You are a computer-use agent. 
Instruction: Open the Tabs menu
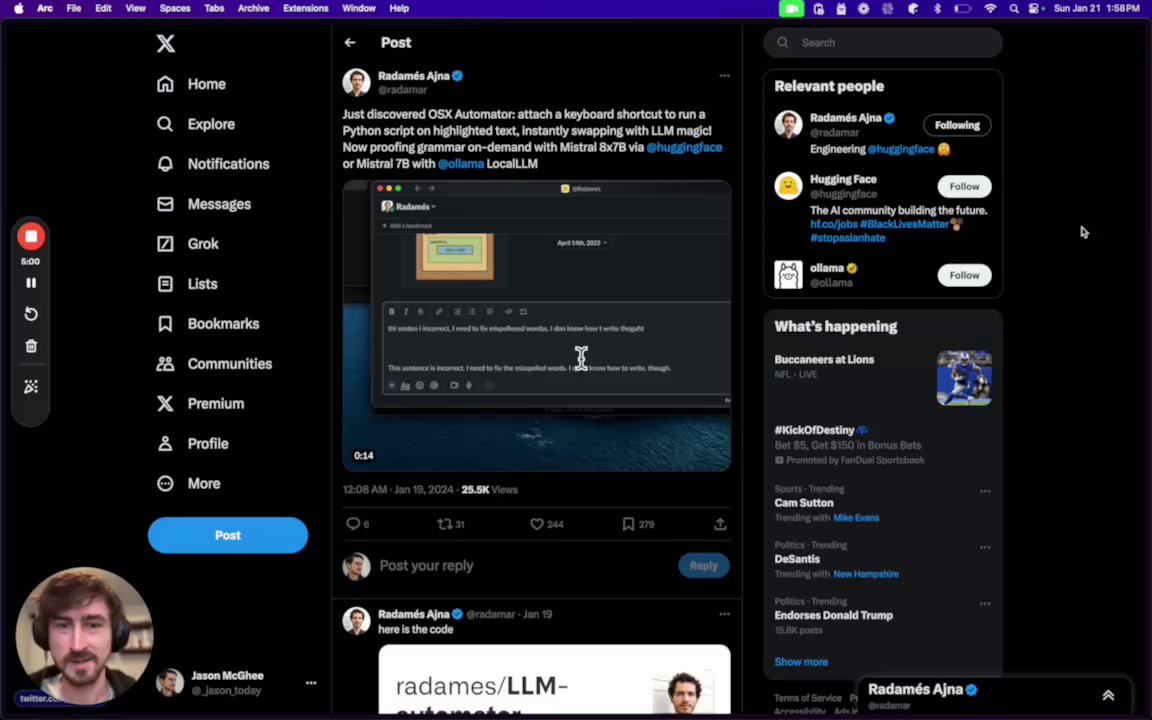[x=214, y=8]
